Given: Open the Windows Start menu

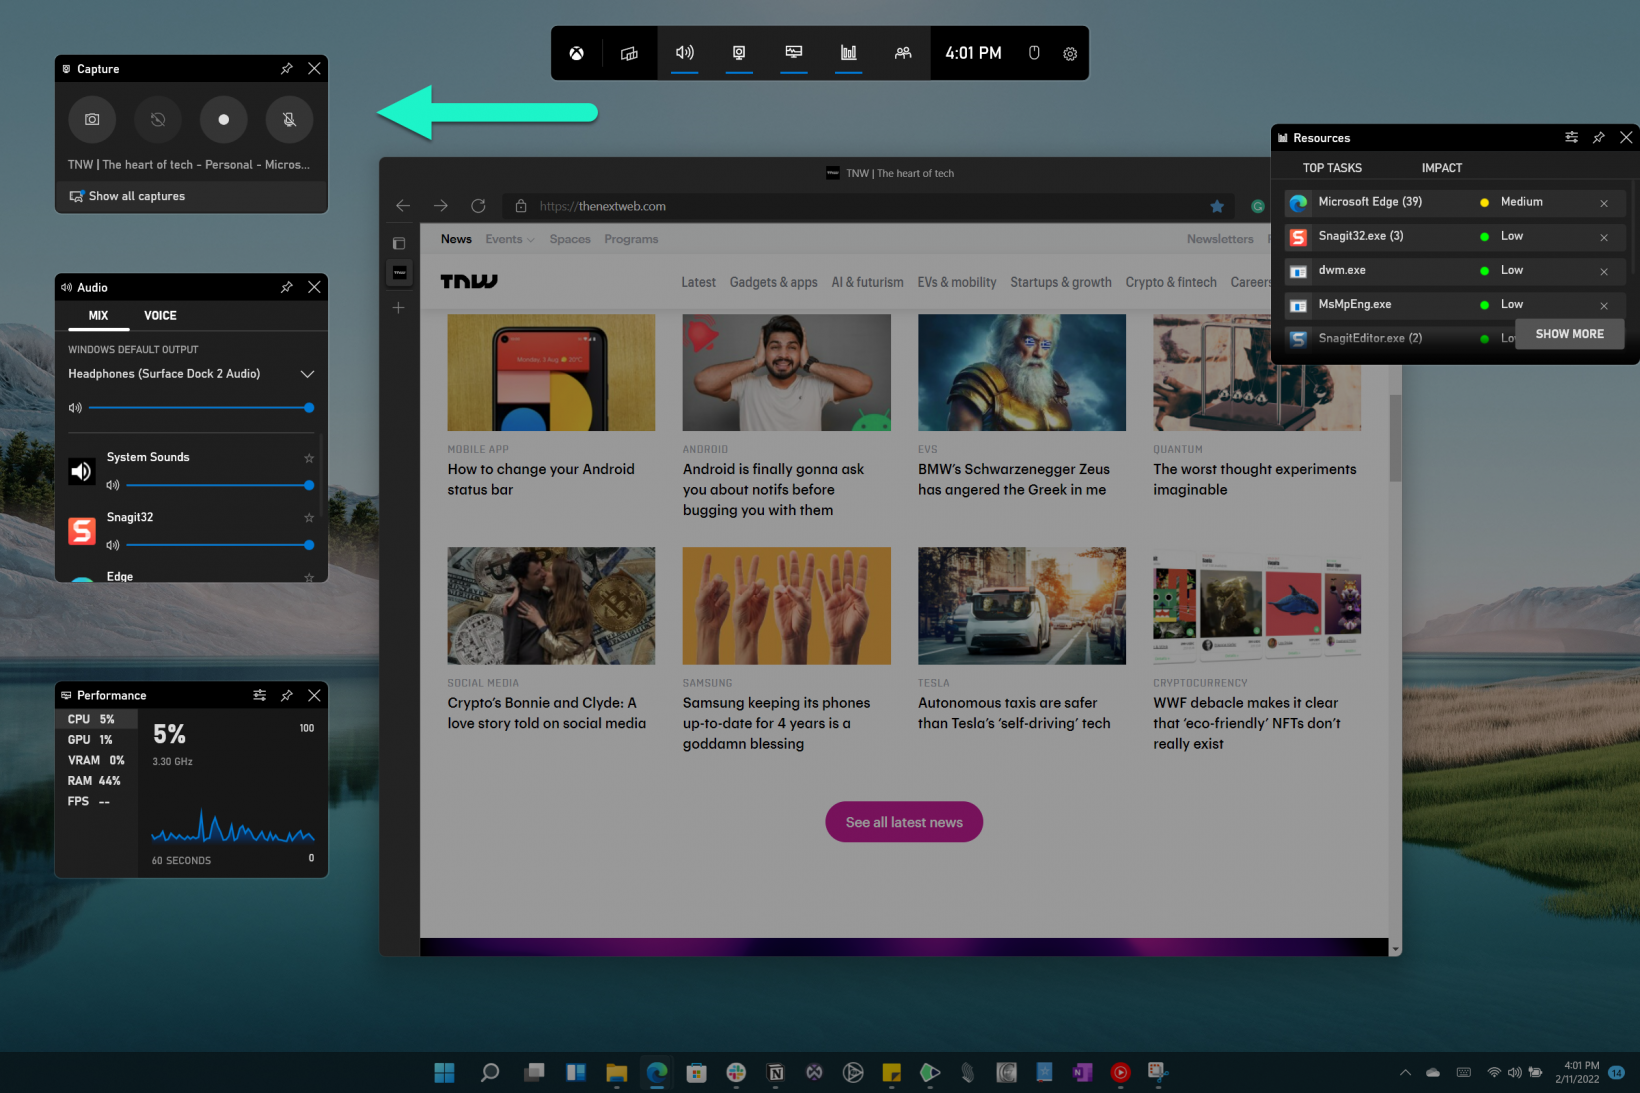Looking at the screenshot, I should (x=445, y=1072).
